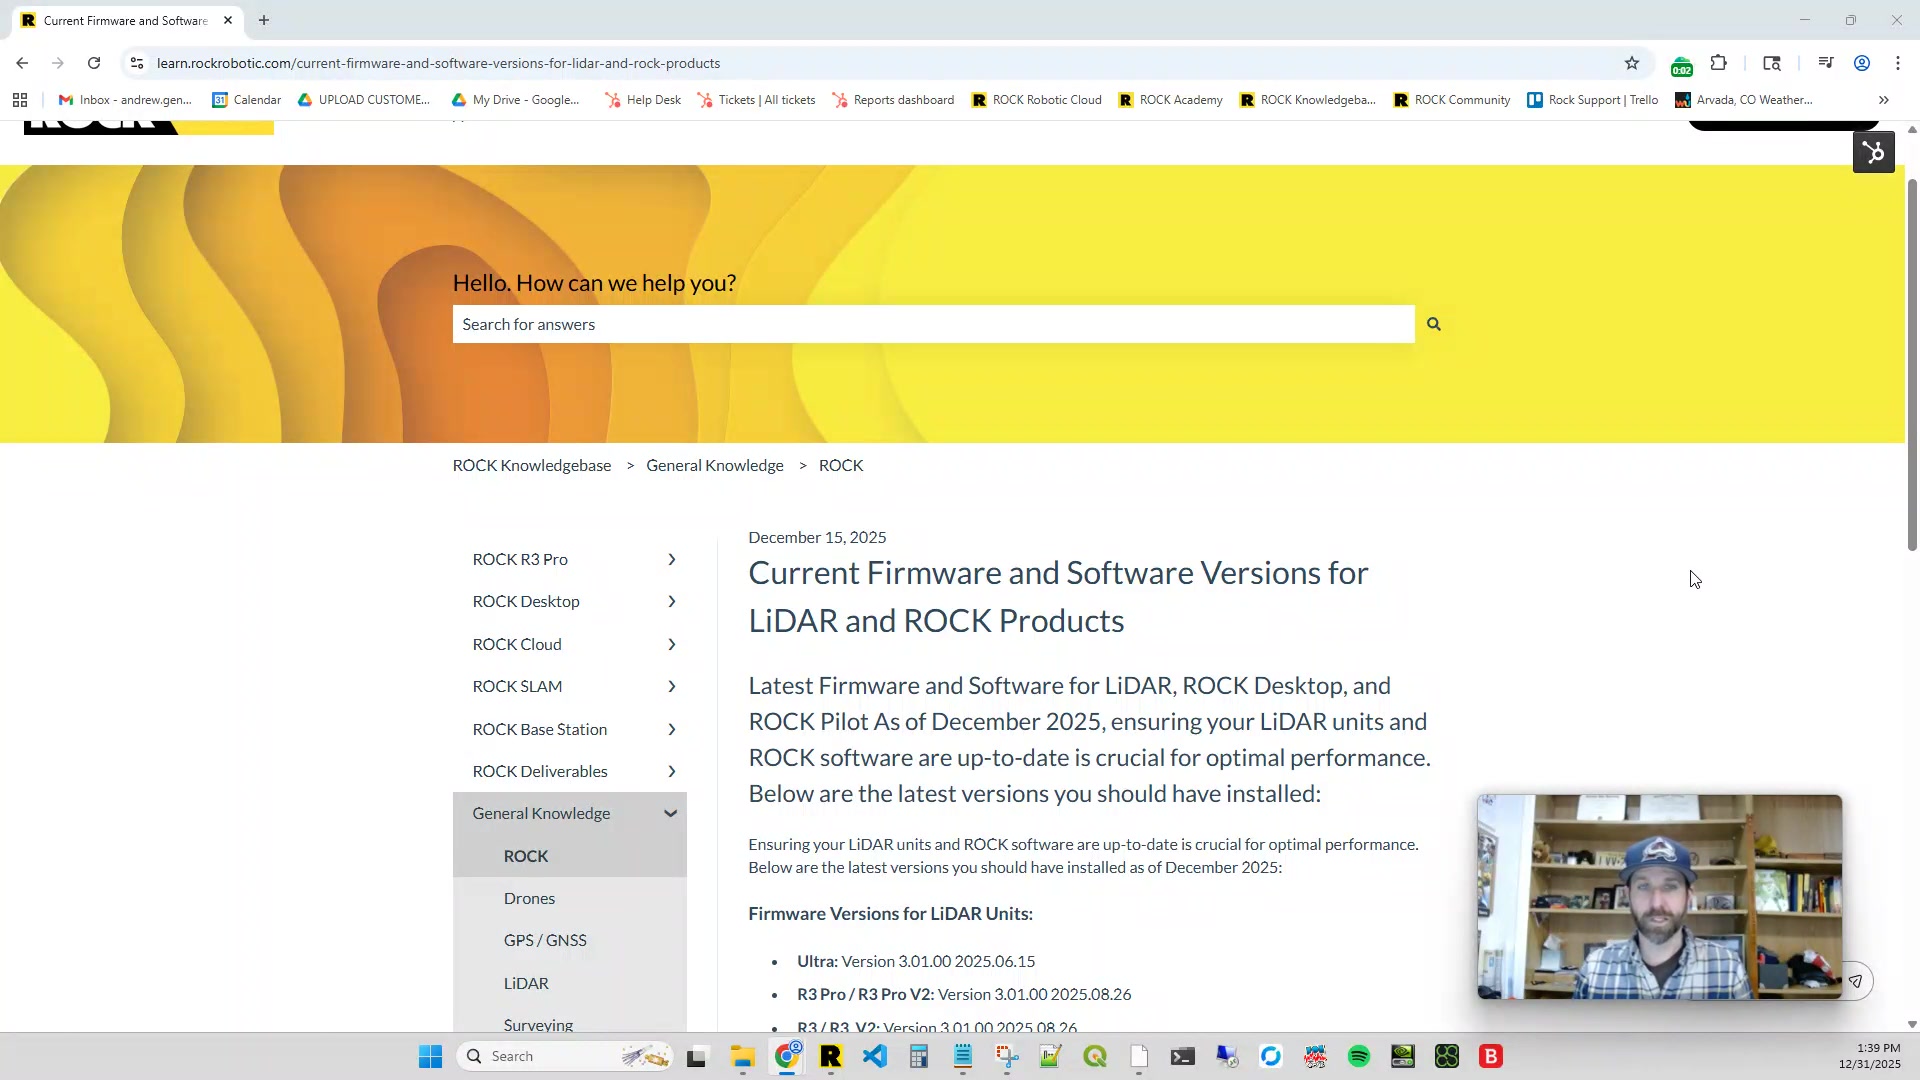Open the HubSpot sprocket icon widget
Image resolution: width=1920 pixels, height=1080 pixels.
click(1873, 153)
